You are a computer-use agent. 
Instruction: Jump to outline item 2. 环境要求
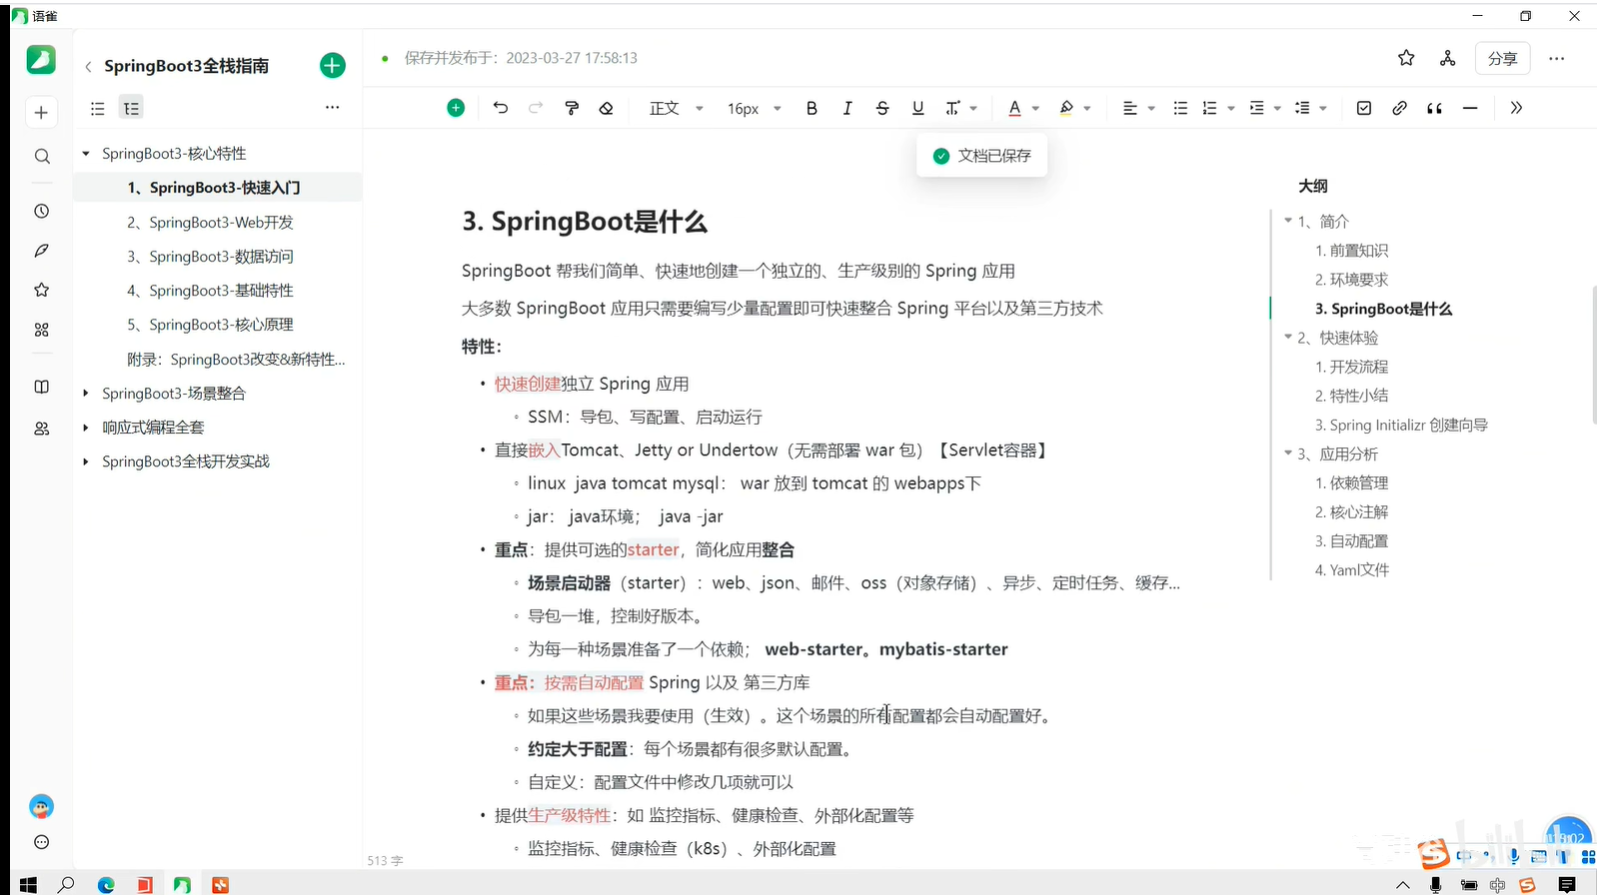pyautogui.click(x=1351, y=279)
